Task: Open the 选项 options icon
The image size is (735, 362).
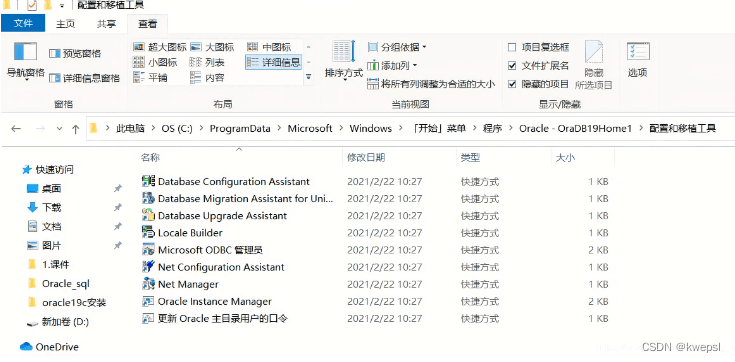Action: [638, 51]
